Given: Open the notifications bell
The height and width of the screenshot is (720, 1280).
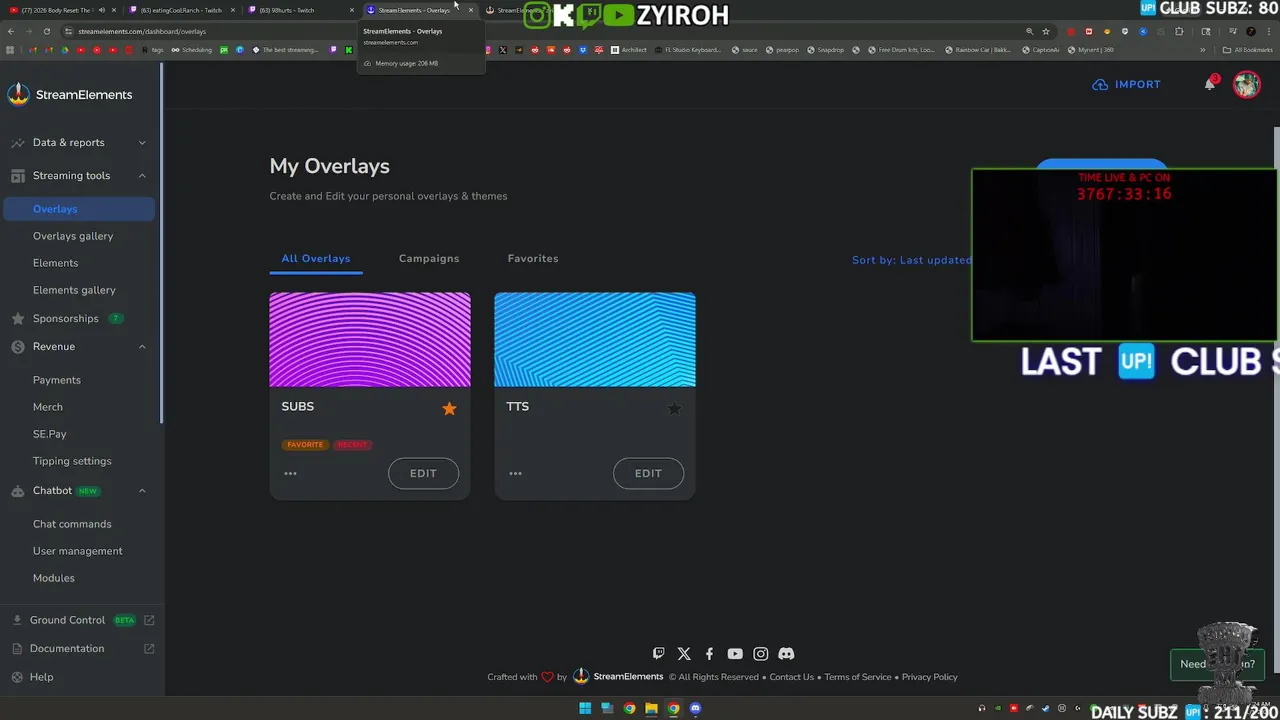Looking at the screenshot, I should click(x=1210, y=84).
